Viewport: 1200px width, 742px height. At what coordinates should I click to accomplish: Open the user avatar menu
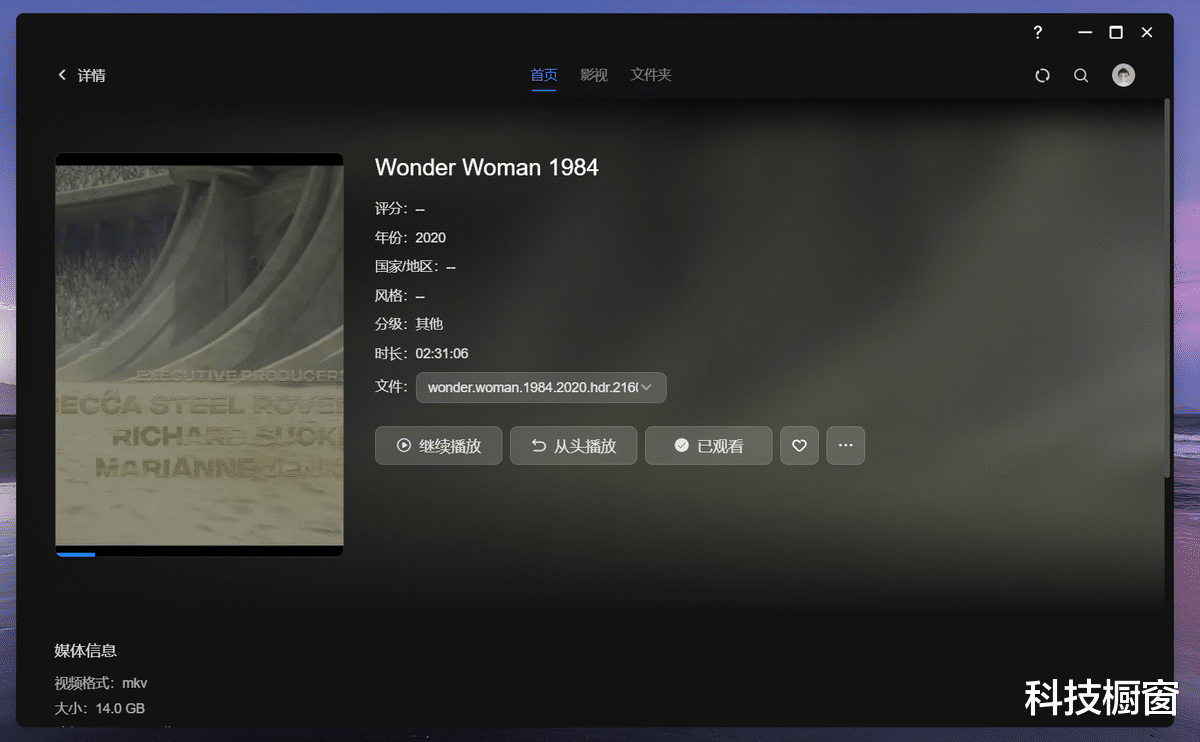(1123, 75)
